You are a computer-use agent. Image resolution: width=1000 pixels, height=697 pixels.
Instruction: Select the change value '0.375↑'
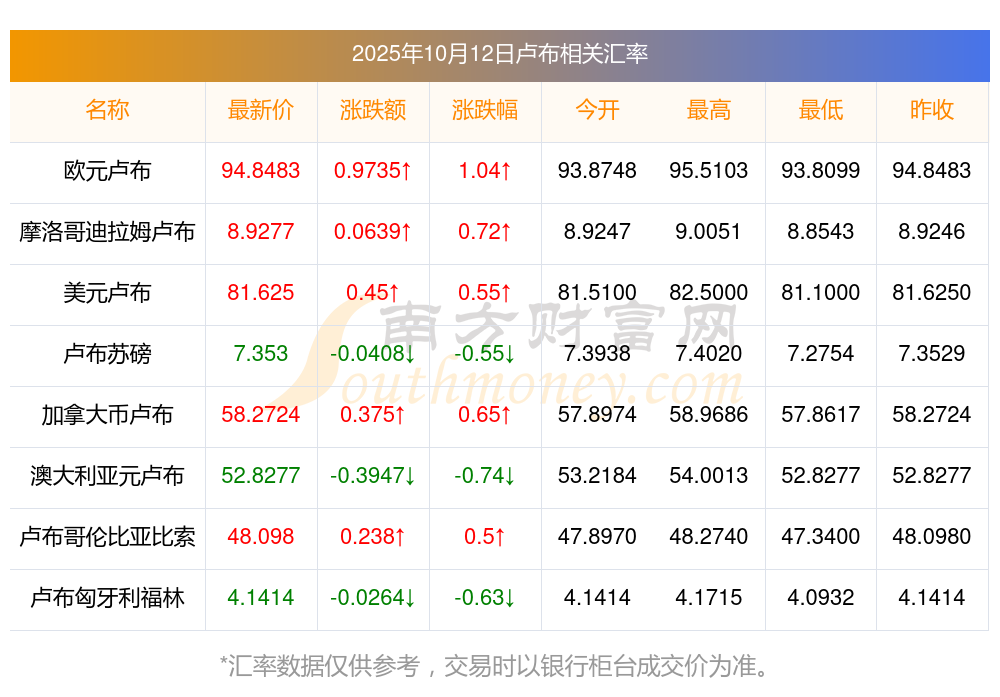(x=372, y=414)
